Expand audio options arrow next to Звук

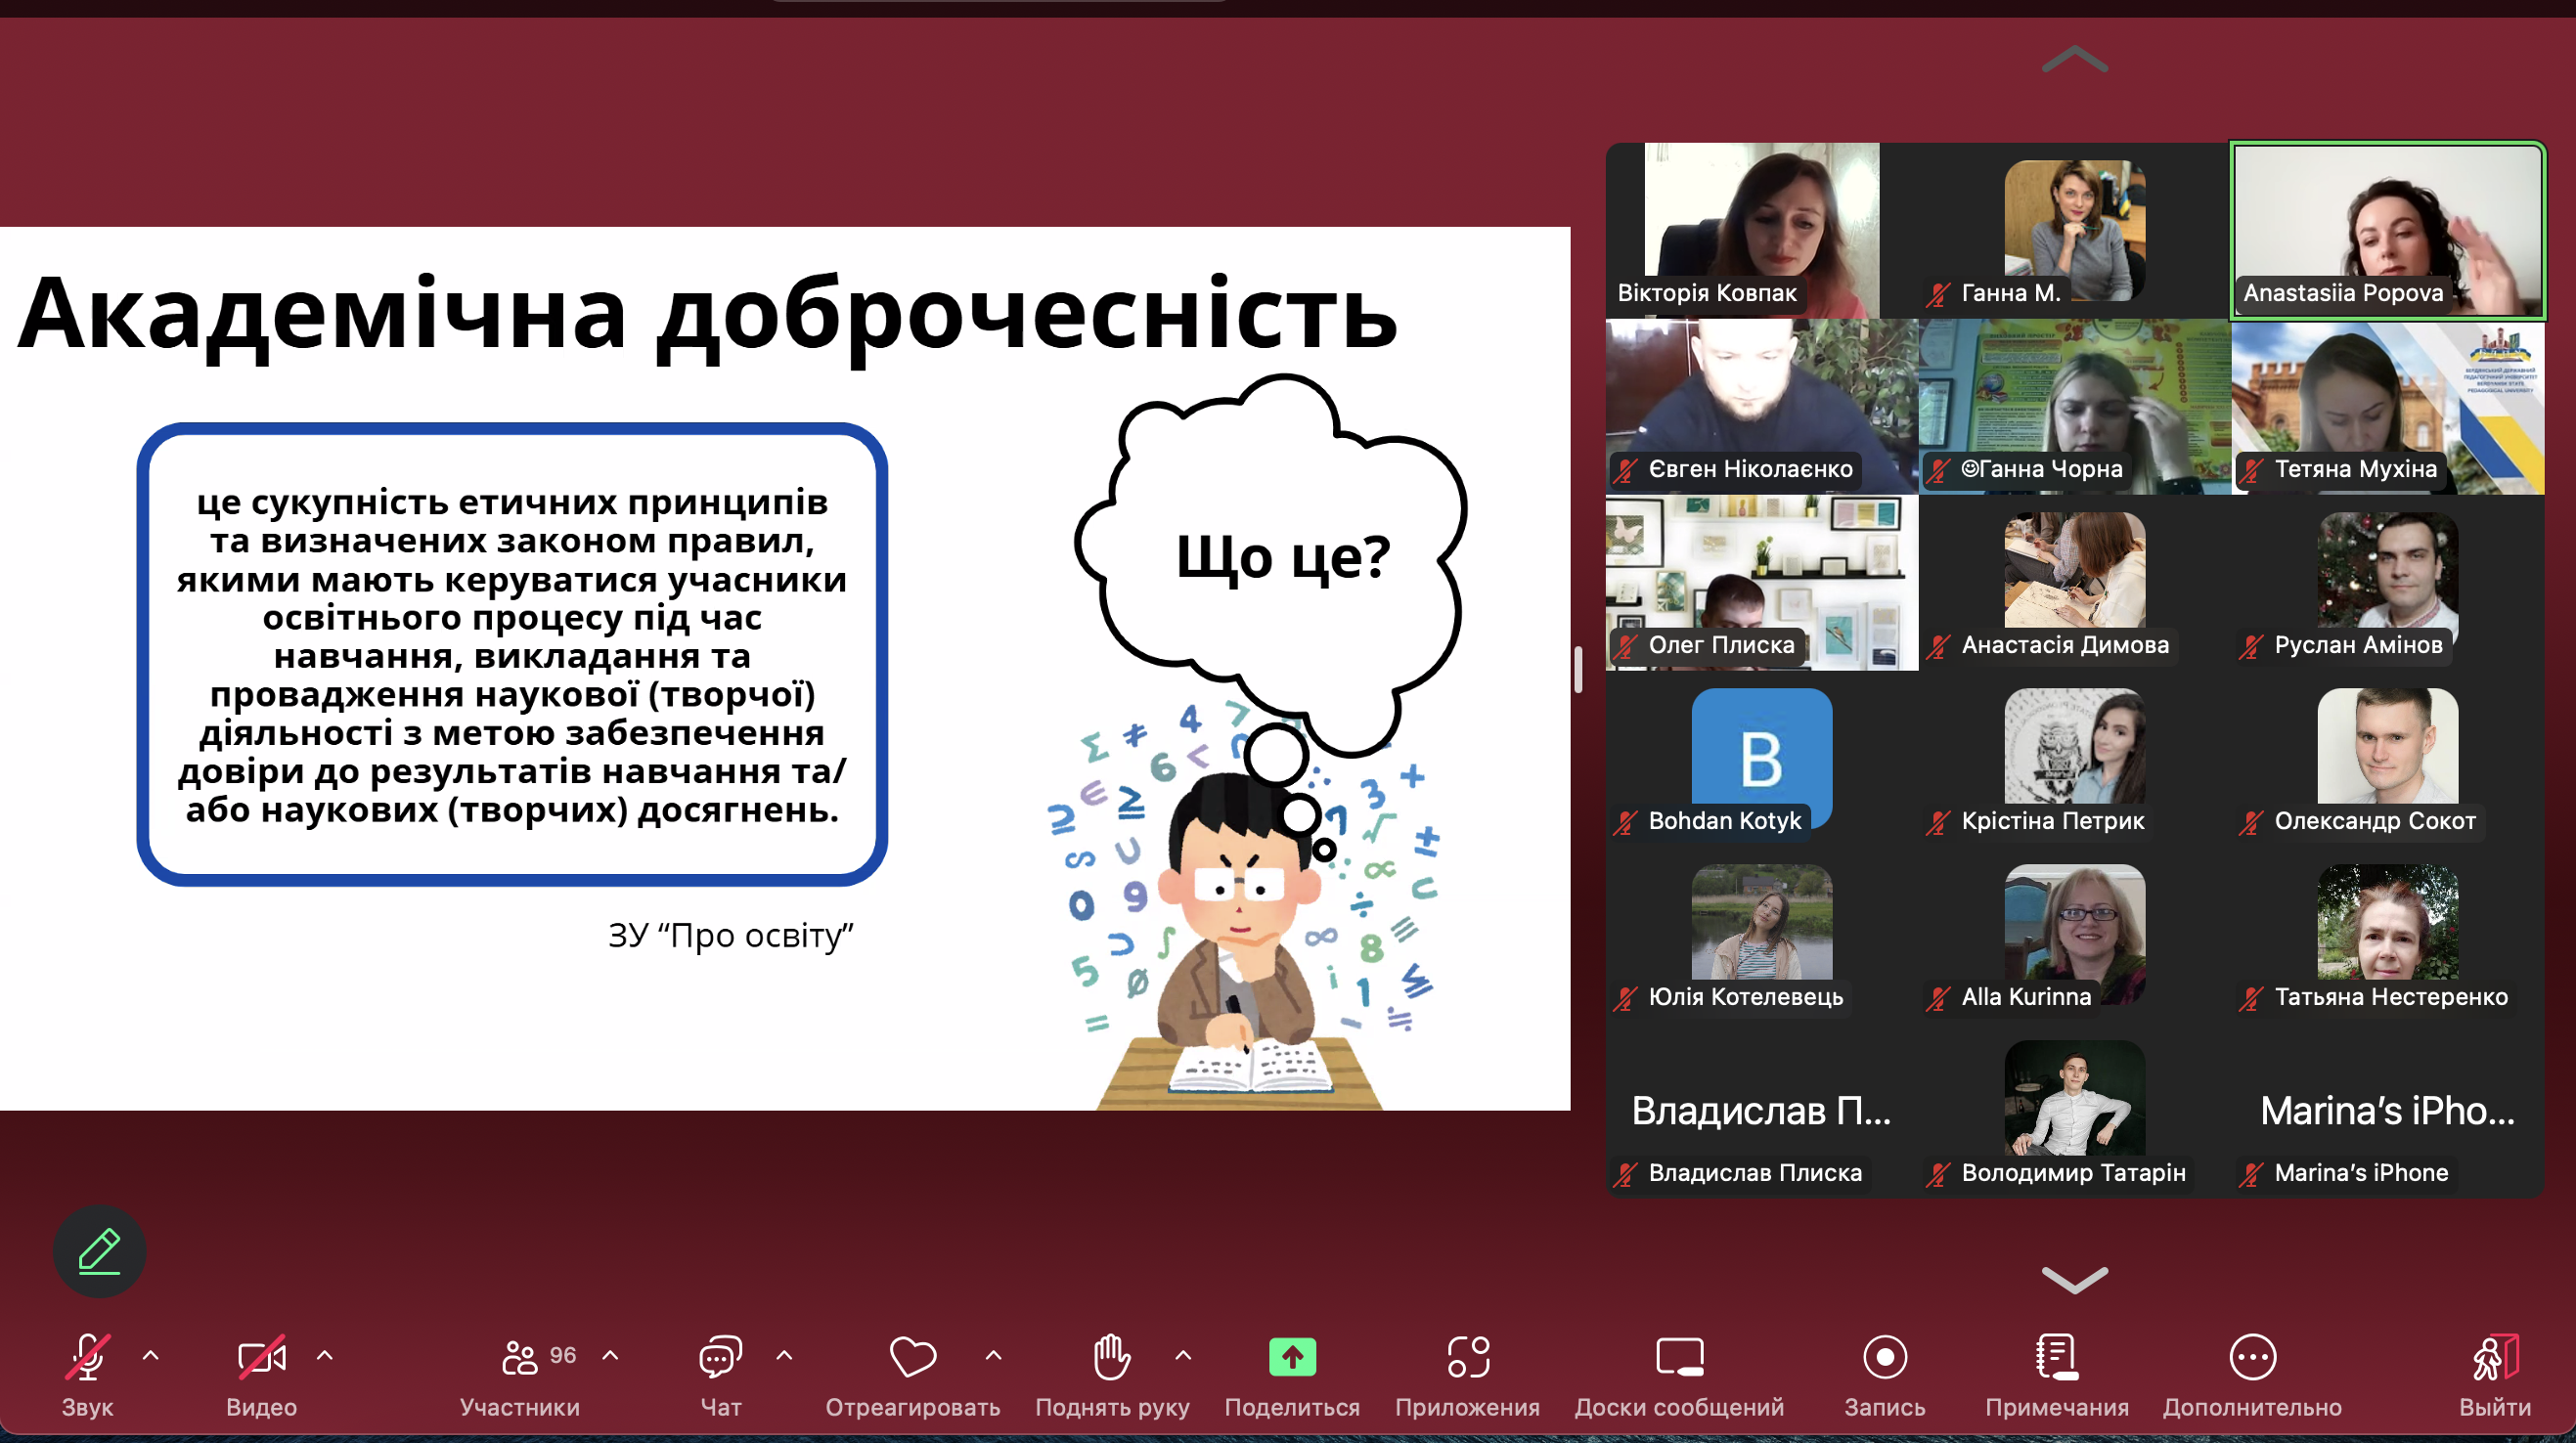tap(151, 1356)
